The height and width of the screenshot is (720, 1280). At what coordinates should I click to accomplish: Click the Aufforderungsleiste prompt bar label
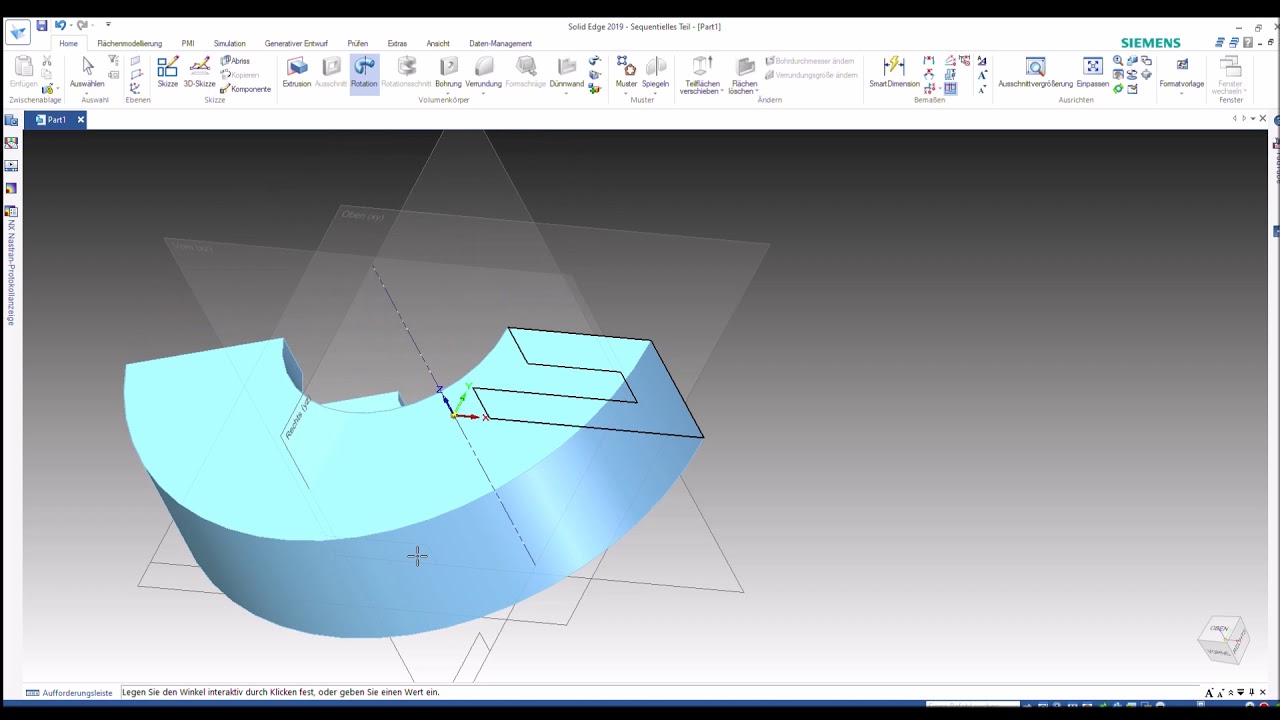click(70, 693)
